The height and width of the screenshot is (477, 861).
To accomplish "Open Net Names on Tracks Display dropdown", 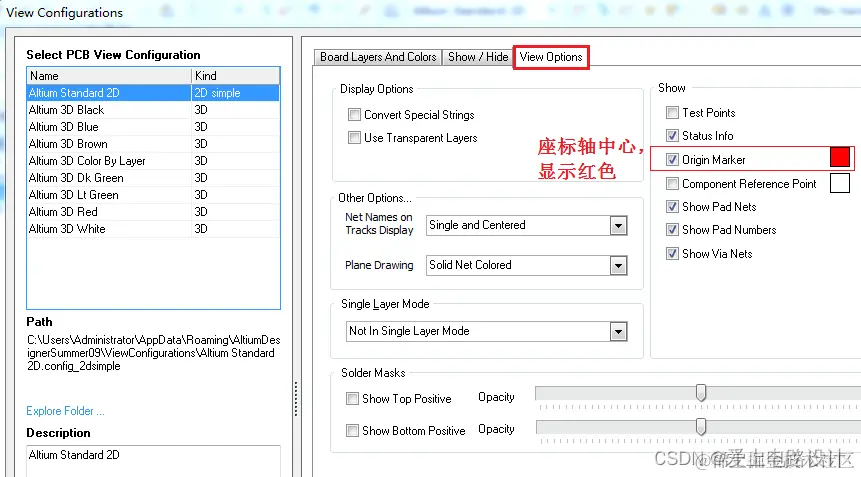I will coord(618,226).
